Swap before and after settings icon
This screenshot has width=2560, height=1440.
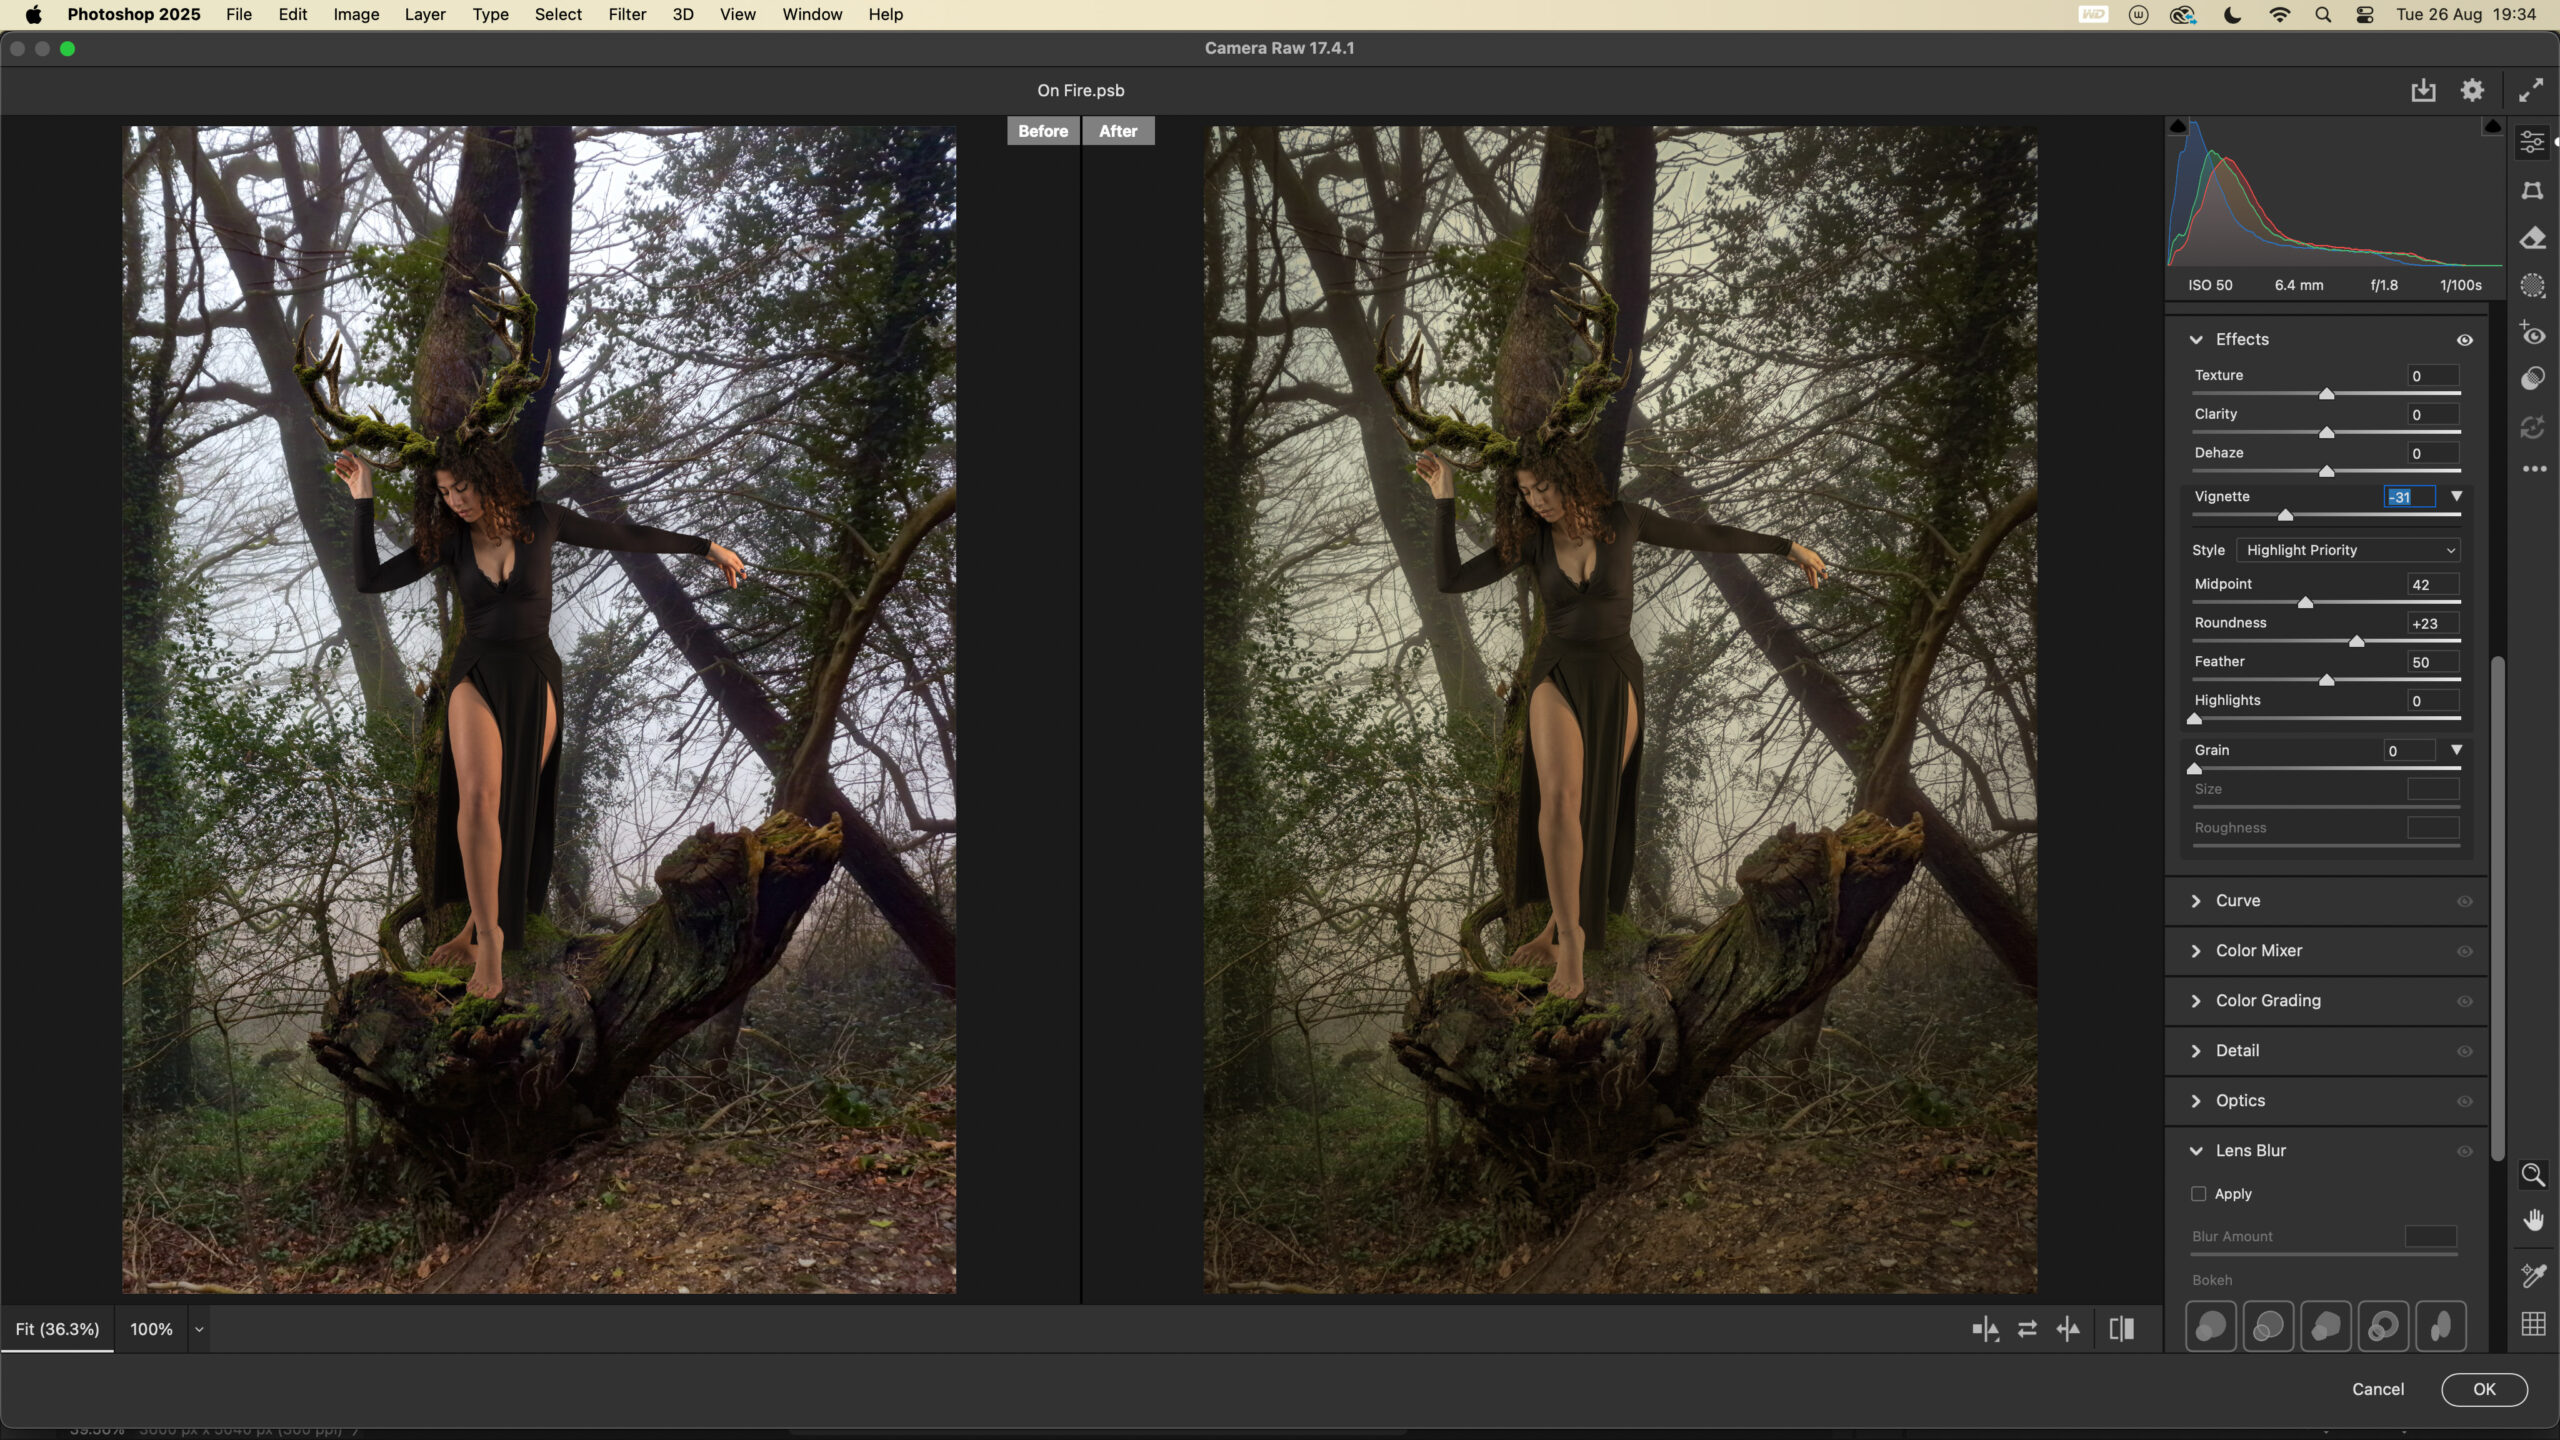(x=2027, y=1329)
